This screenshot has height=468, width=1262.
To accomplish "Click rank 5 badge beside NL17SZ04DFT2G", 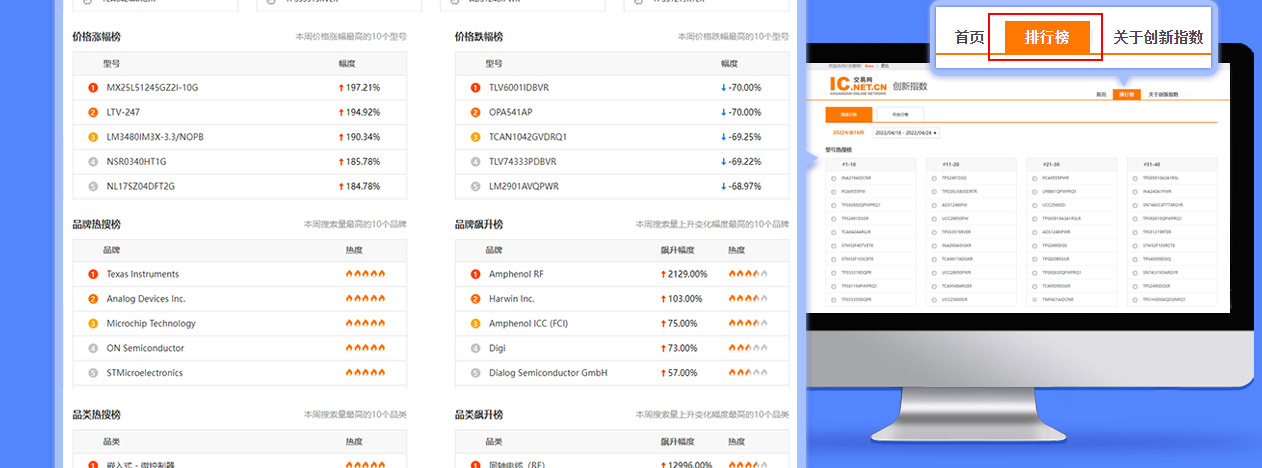I will click(93, 186).
